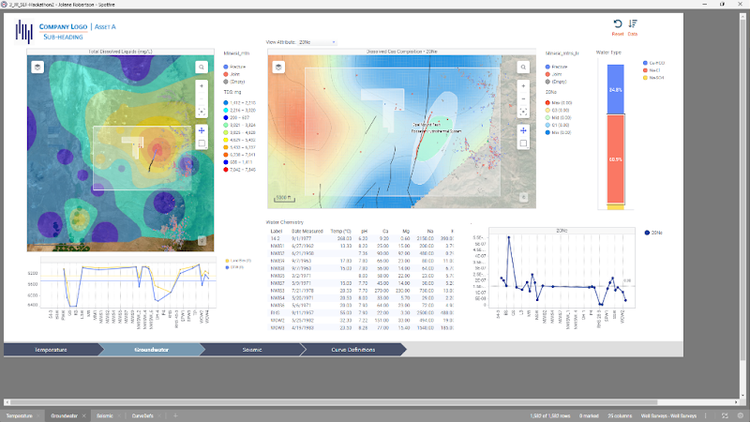
Task: Open layers control on Total Dissolved Liquids map
Action: pos(38,67)
